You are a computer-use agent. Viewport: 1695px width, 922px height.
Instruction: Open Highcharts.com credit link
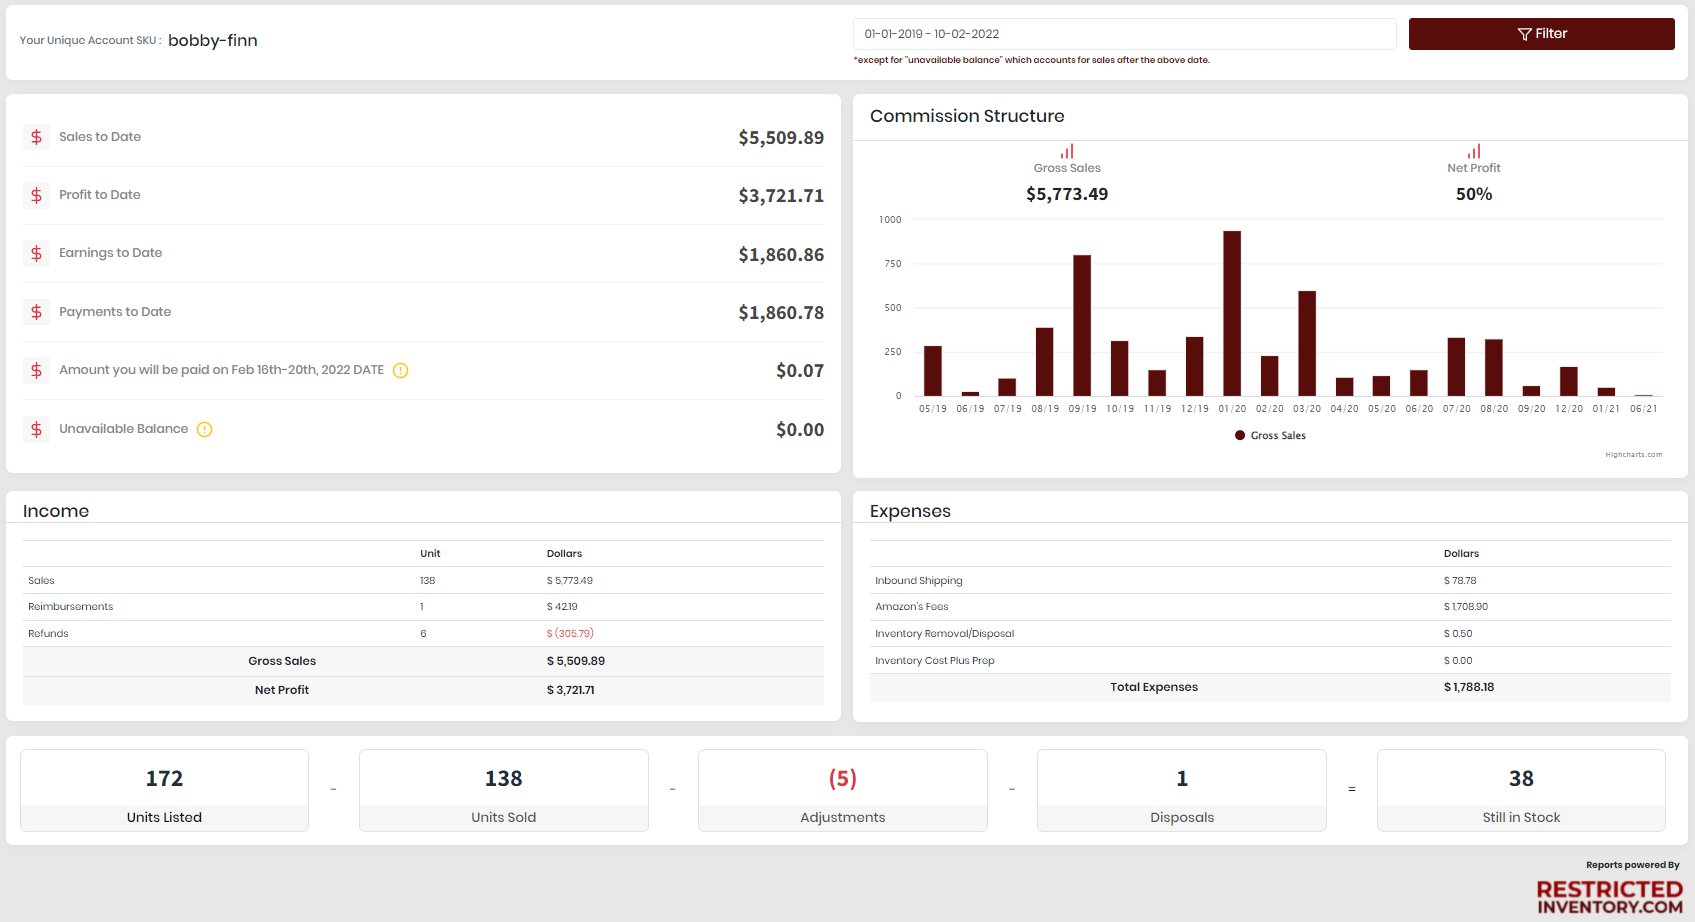[1634, 455]
